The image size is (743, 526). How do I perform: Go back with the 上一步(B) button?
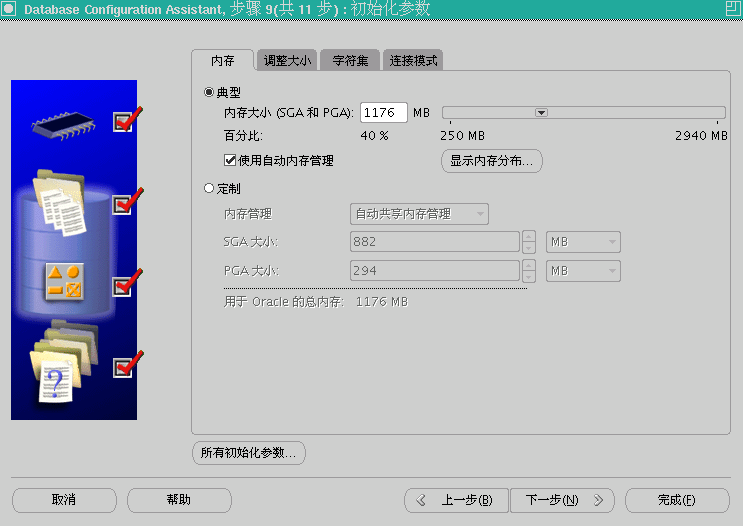point(456,500)
